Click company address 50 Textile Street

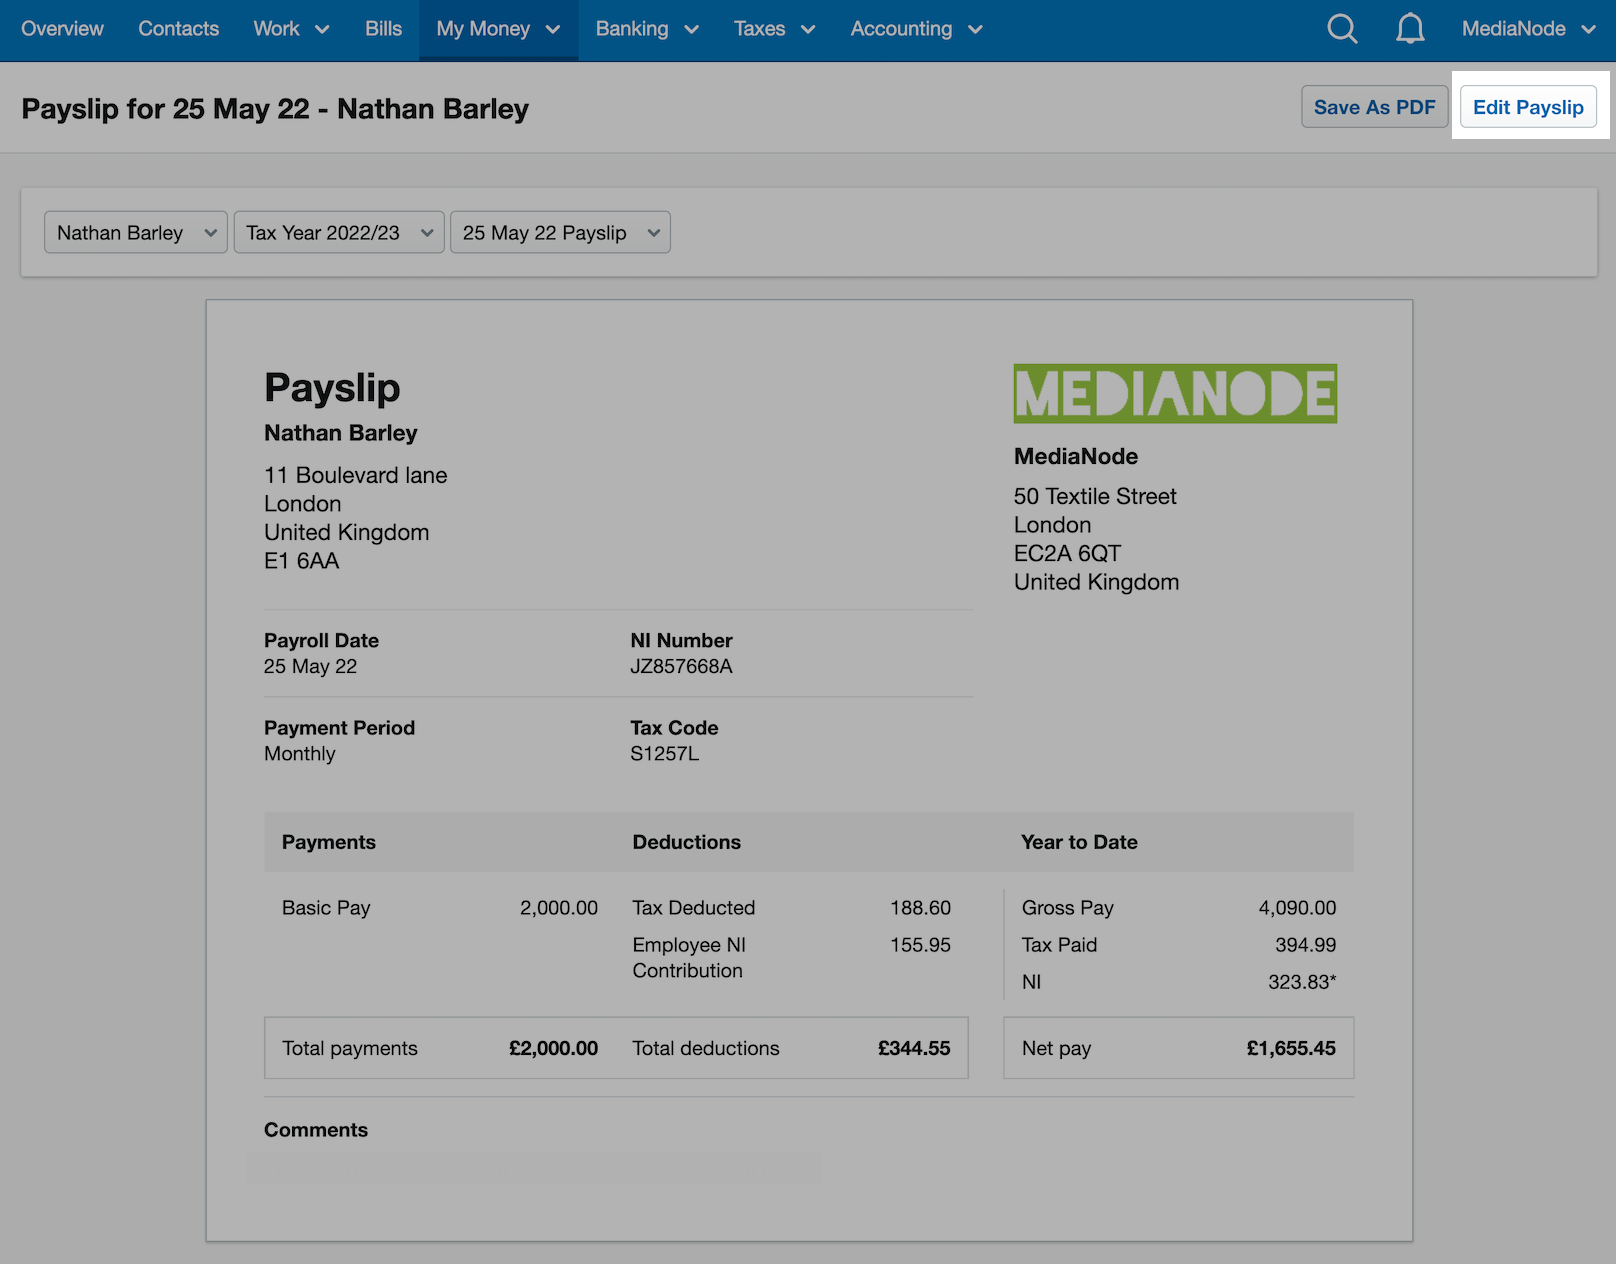(1095, 497)
